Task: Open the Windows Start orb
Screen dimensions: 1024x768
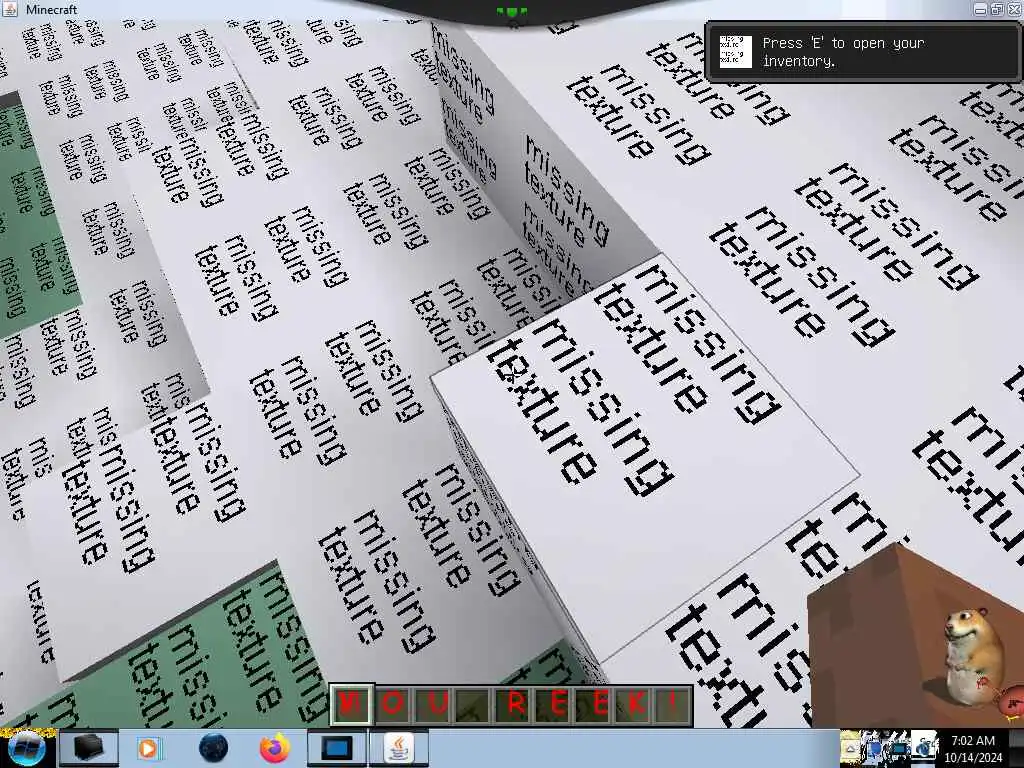Action: (x=26, y=748)
